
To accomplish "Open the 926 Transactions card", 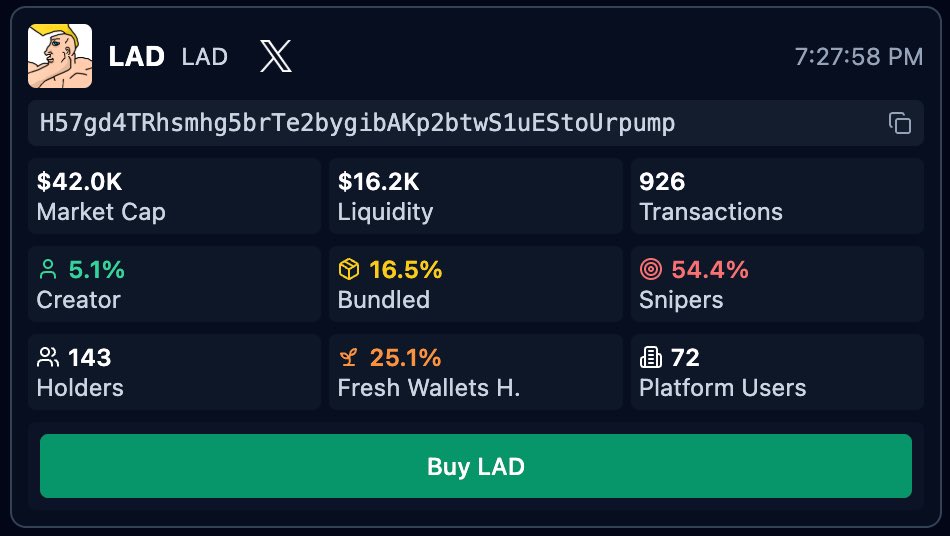I will [x=777, y=196].
